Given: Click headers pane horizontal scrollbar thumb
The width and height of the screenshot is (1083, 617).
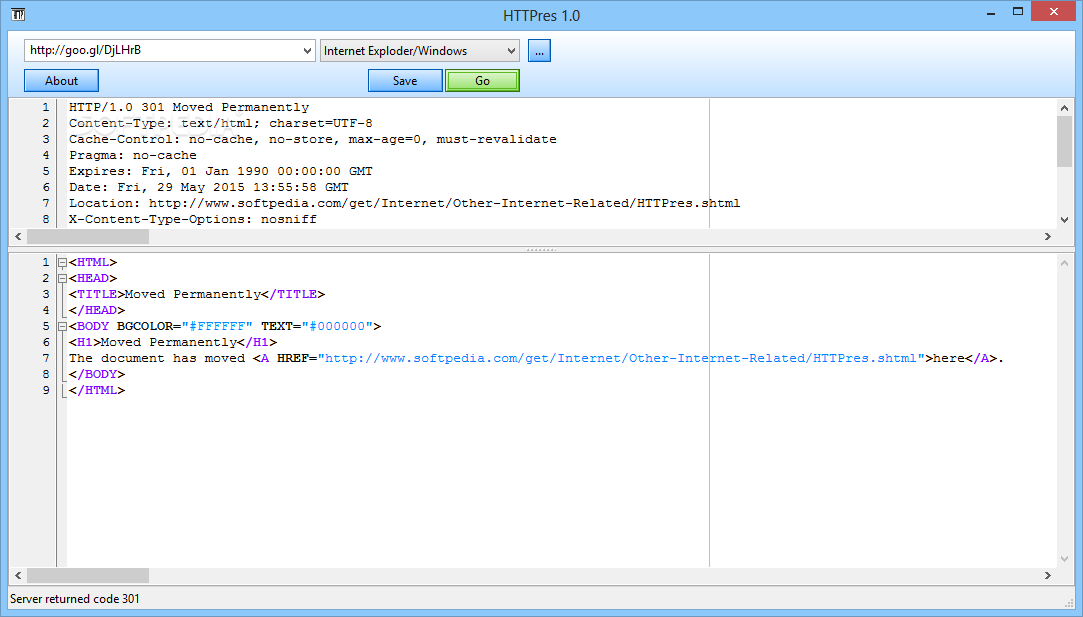Looking at the screenshot, I should tap(88, 236).
